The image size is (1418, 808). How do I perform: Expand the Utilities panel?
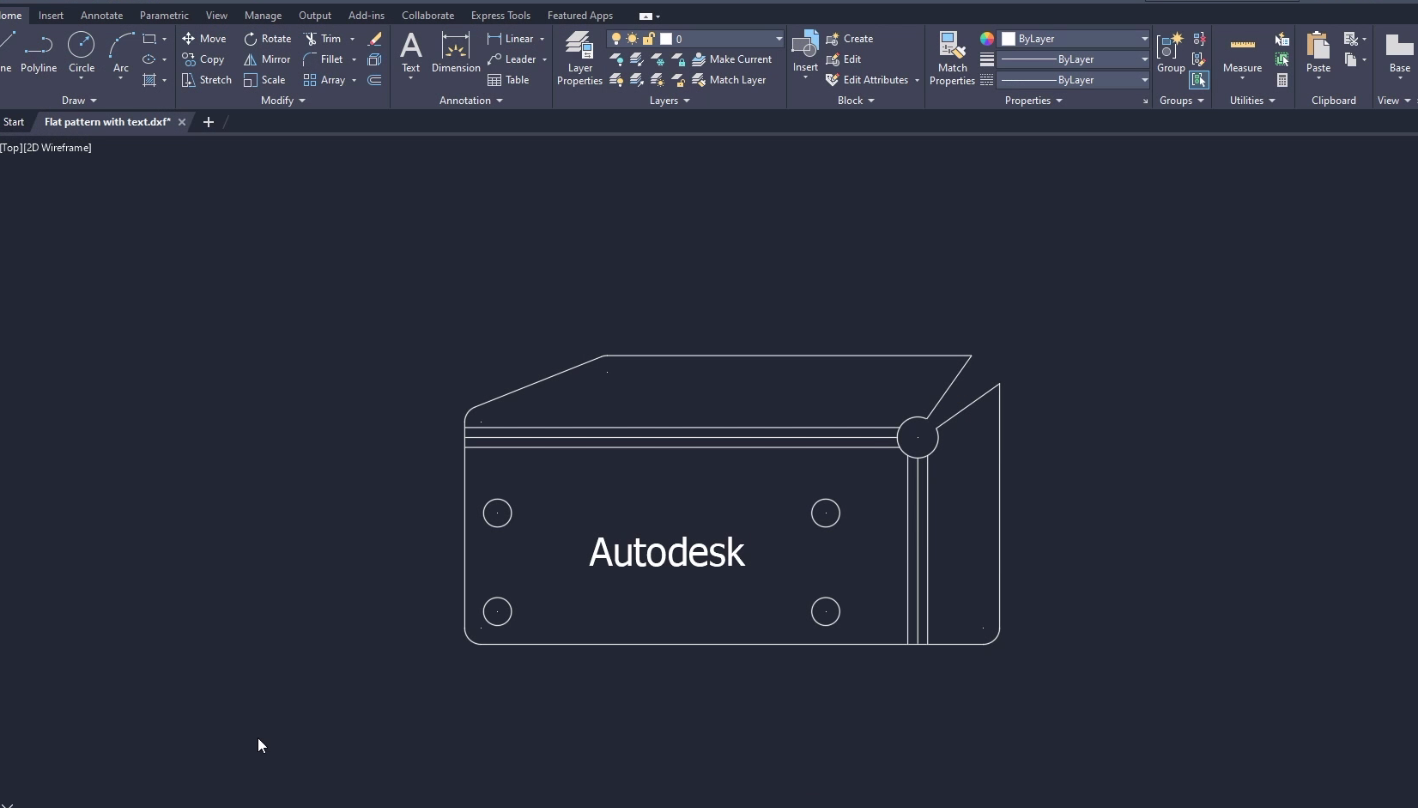1253,100
